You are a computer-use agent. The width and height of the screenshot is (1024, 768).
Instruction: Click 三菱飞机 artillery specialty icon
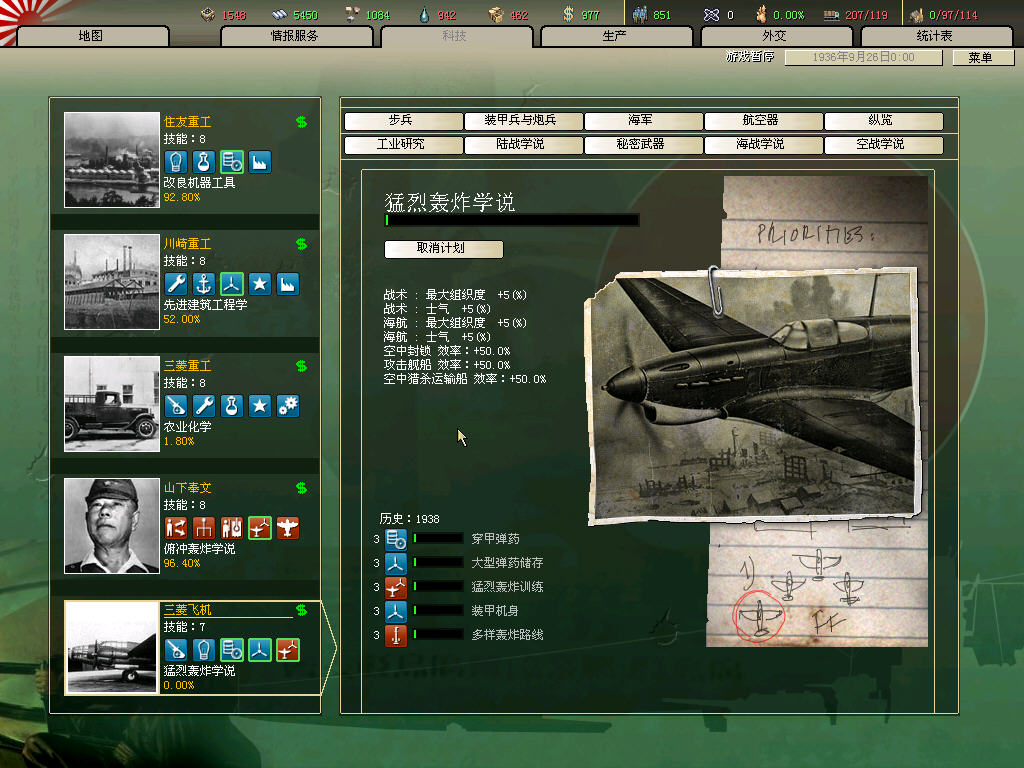(x=176, y=650)
